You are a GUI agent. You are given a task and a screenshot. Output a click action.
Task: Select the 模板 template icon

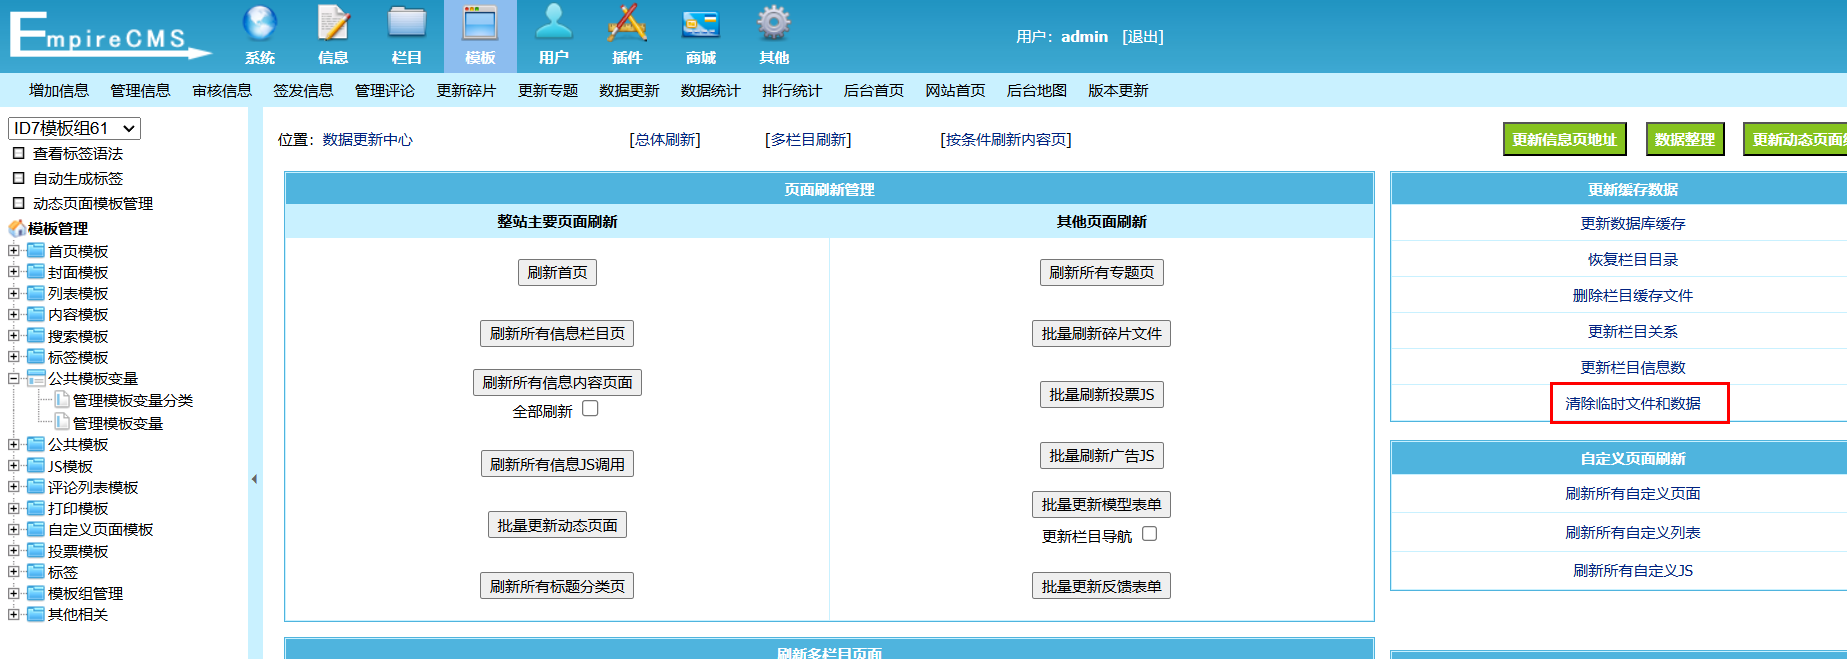click(x=480, y=23)
